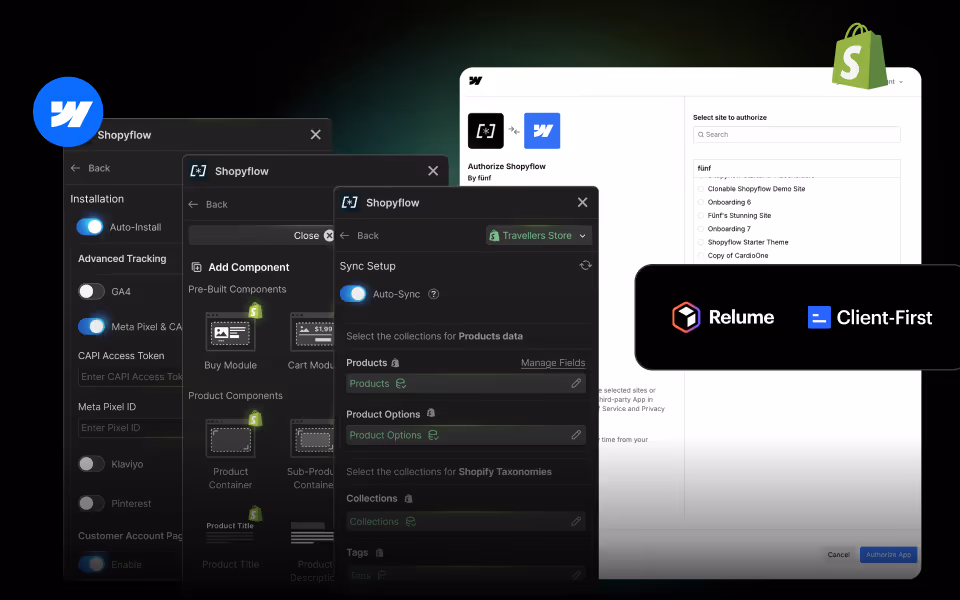
Task: Click the Manage Fields link
Action: (553, 363)
